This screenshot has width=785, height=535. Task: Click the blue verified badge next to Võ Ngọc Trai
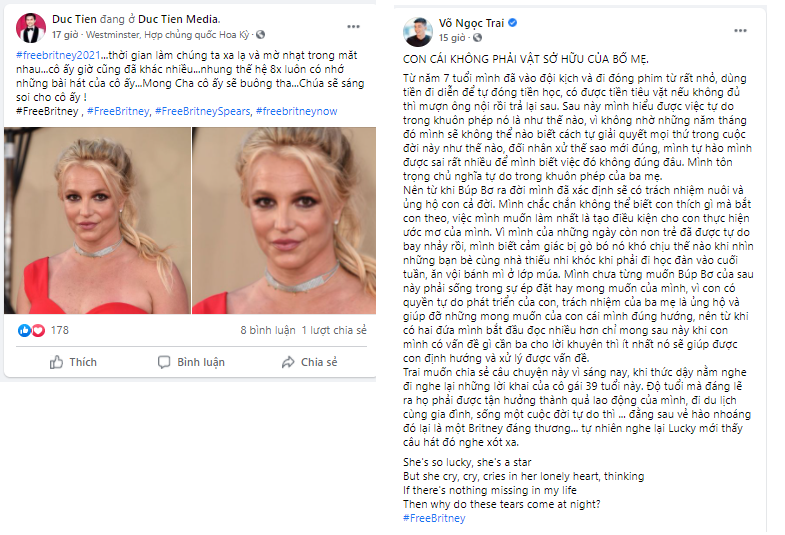[513, 23]
